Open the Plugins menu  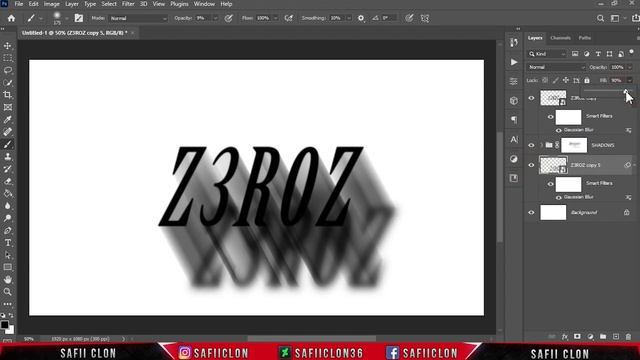point(179,4)
